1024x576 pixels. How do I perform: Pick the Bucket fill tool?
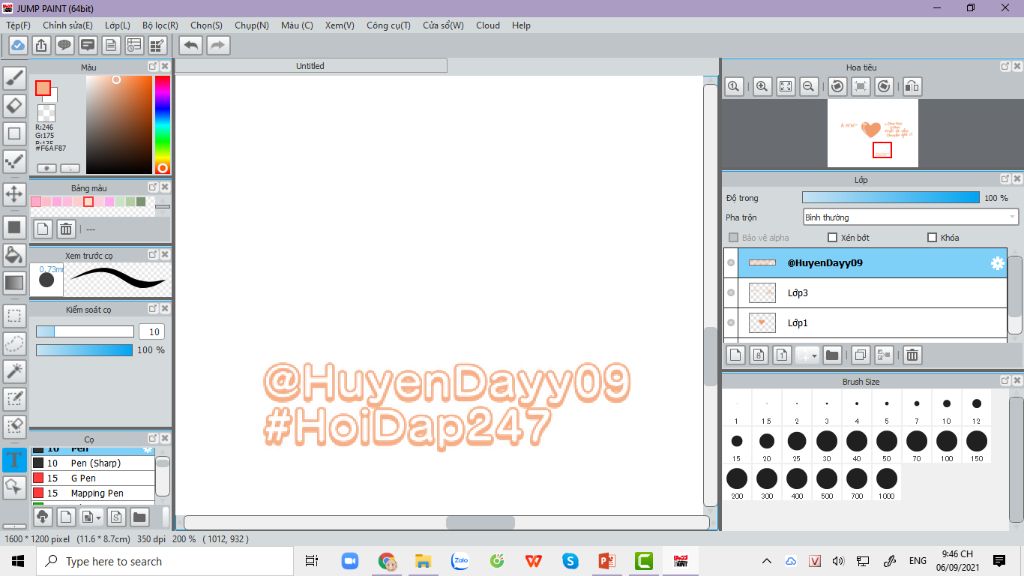[x=14, y=255]
